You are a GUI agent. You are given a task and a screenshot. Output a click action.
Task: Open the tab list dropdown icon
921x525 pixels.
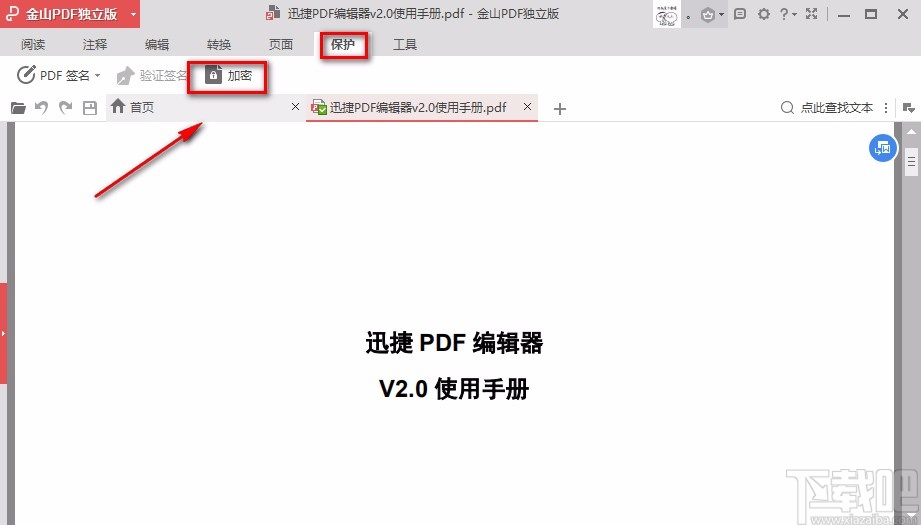(908, 108)
